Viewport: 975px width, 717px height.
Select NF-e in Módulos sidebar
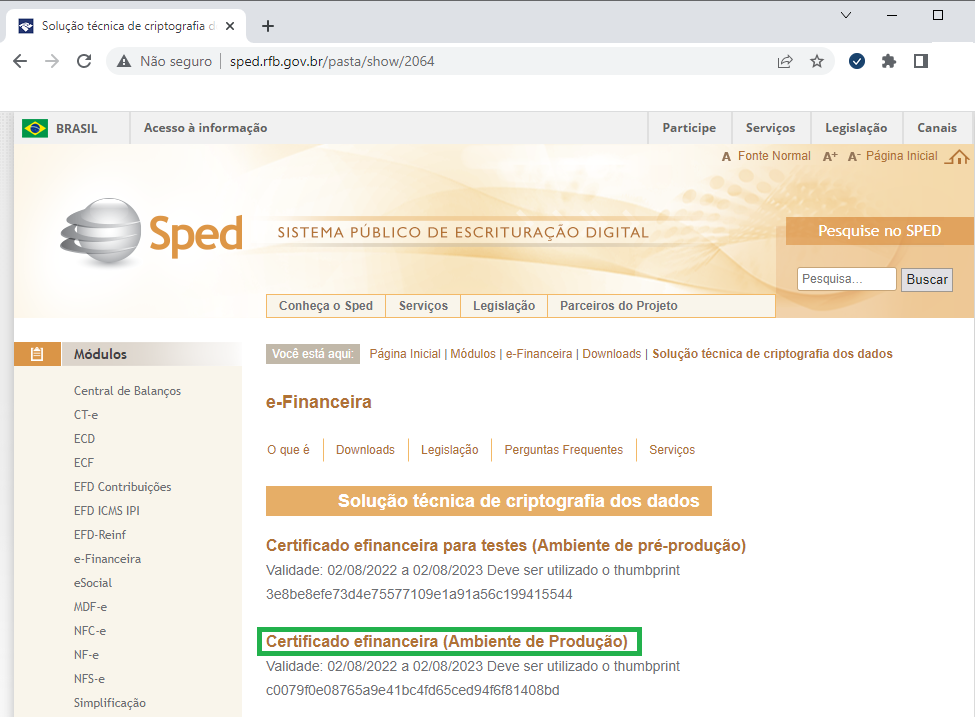86,655
